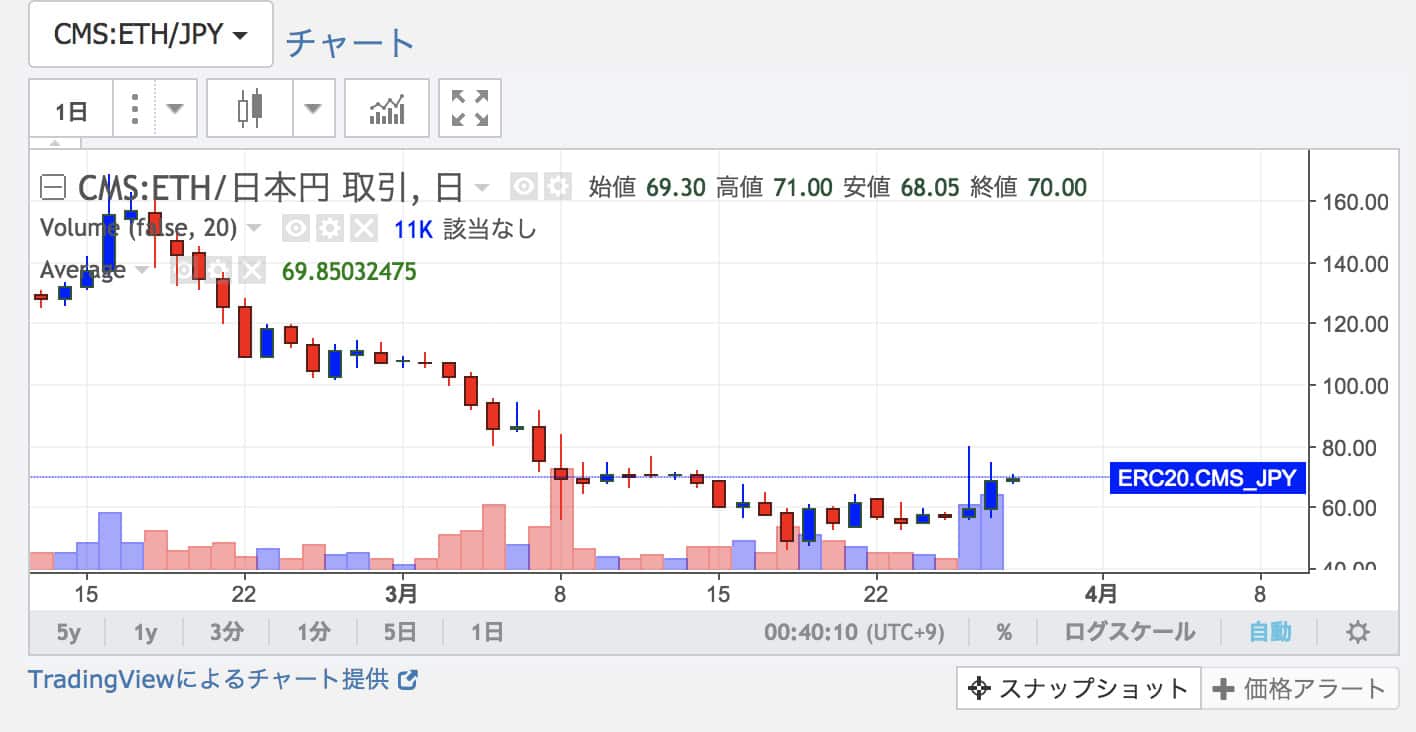
Task: Open the チャート link
Action: point(351,43)
